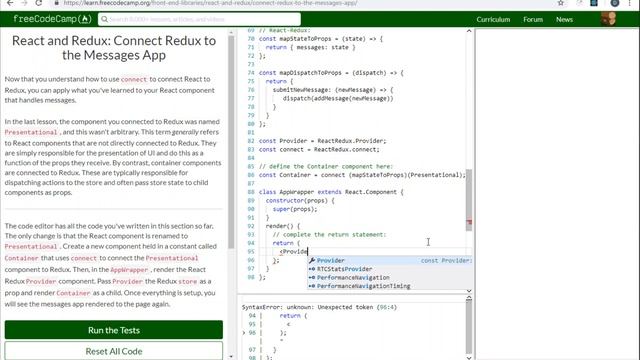Click the const Provider hint in autocomplete

pos(447,260)
